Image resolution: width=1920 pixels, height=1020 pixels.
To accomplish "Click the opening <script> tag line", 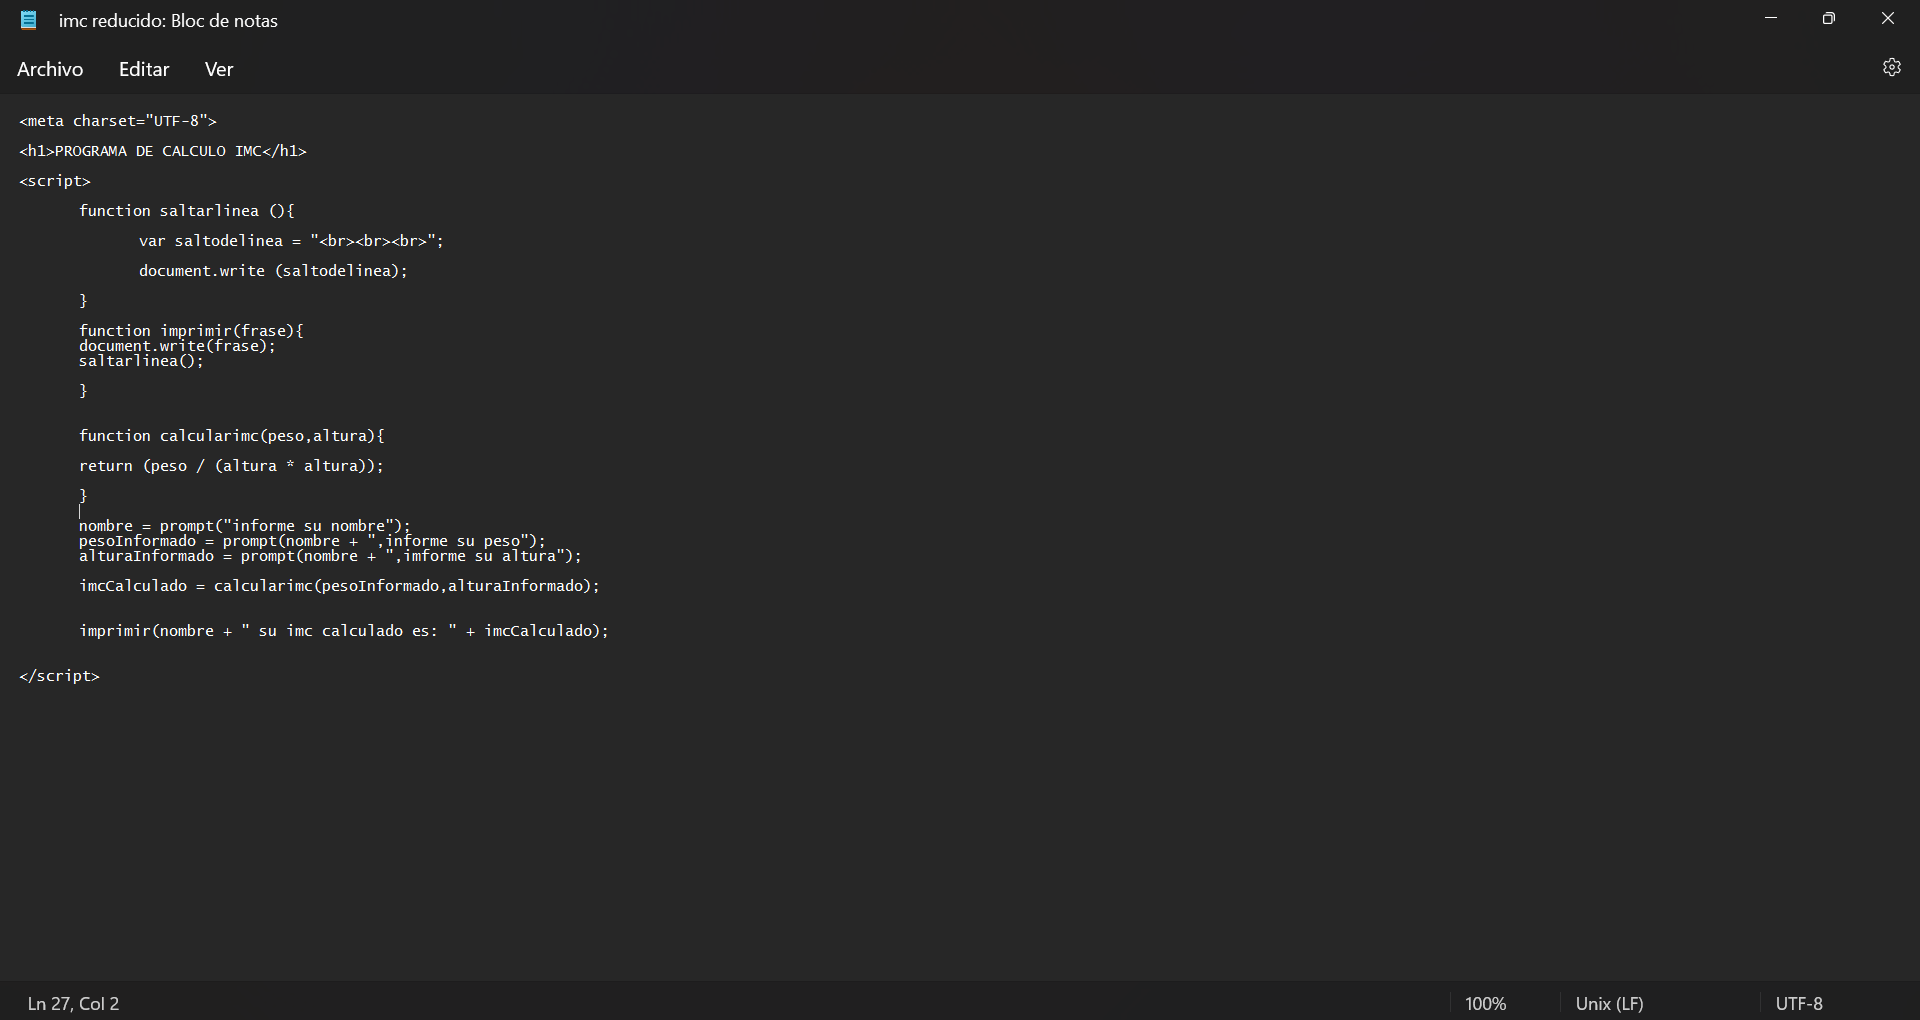I will (x=55, y=181).
